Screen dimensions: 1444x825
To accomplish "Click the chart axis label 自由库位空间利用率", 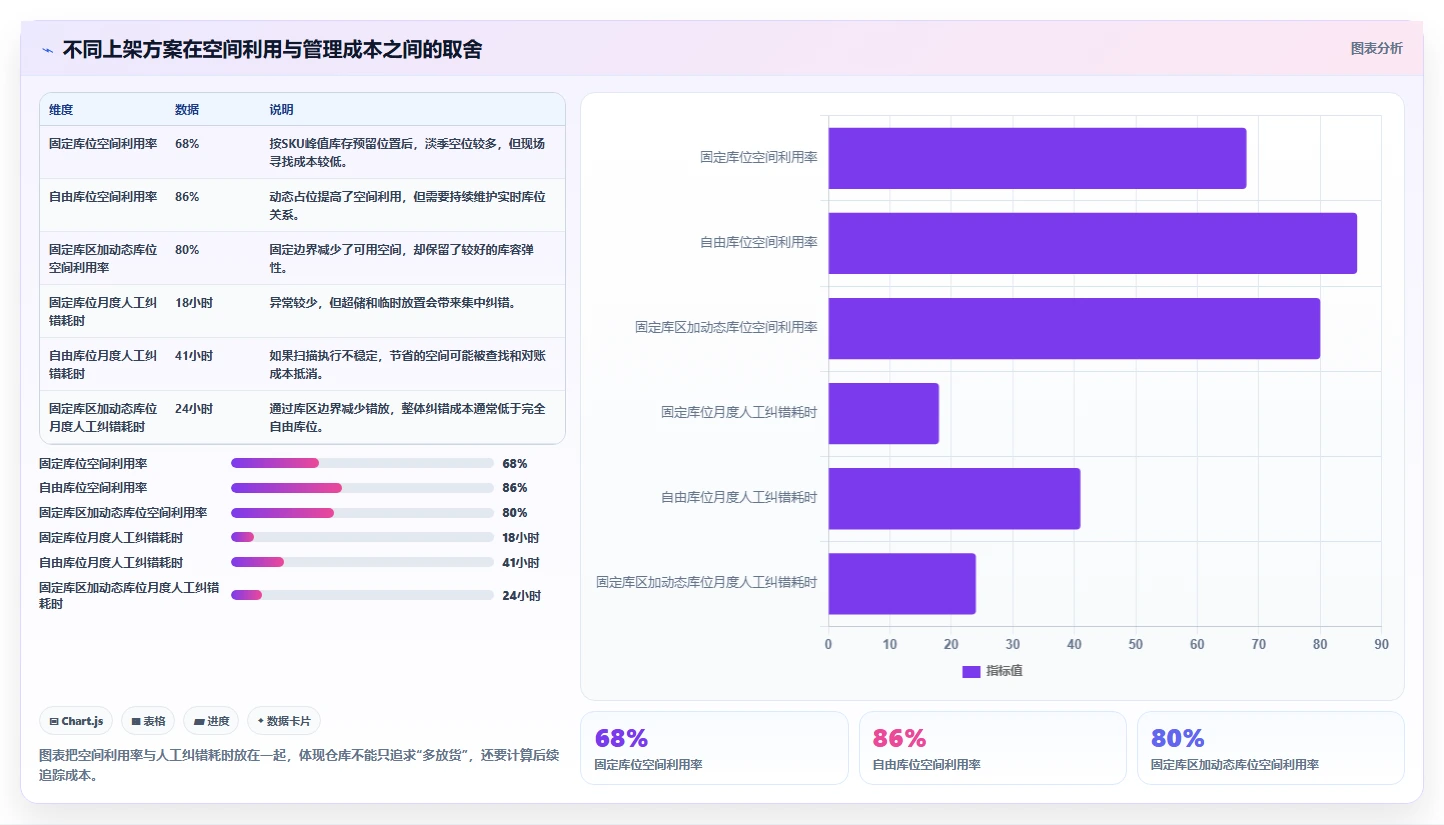I will (759, 243).
